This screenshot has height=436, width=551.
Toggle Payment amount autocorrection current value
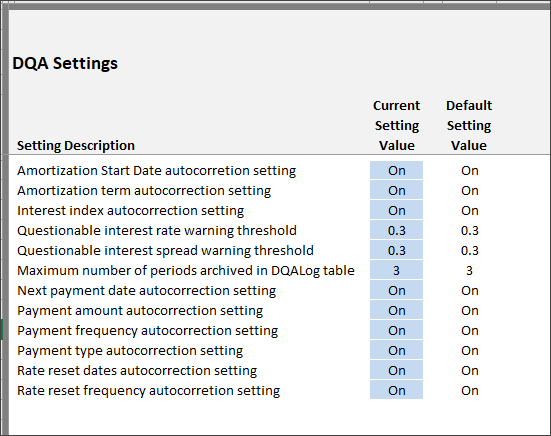396,311
